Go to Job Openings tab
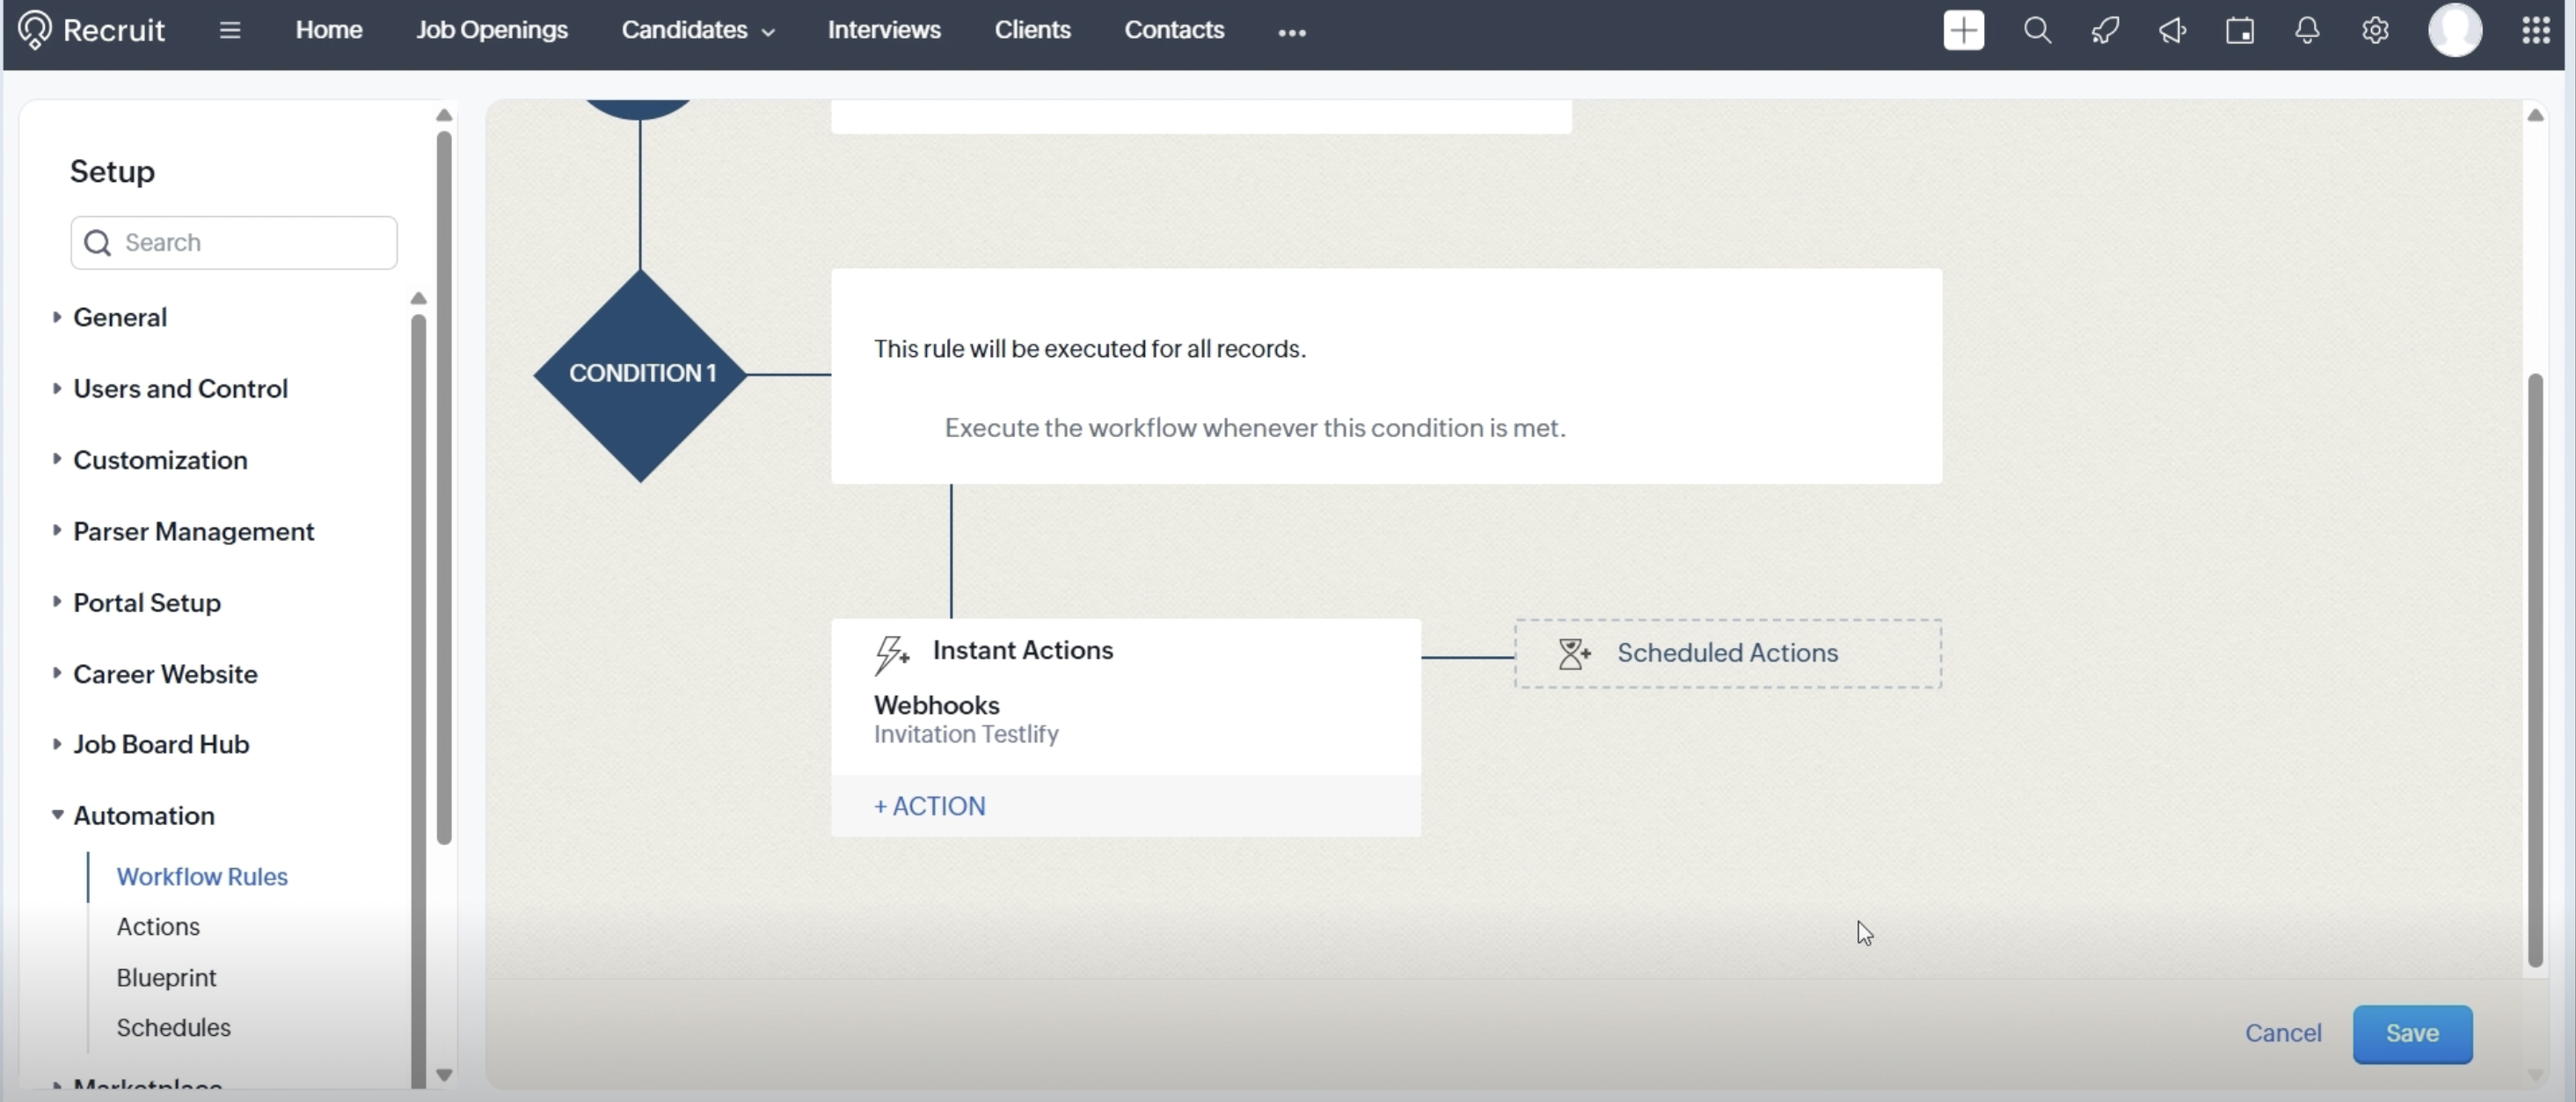2576x1102 pixels. point(491,30)
